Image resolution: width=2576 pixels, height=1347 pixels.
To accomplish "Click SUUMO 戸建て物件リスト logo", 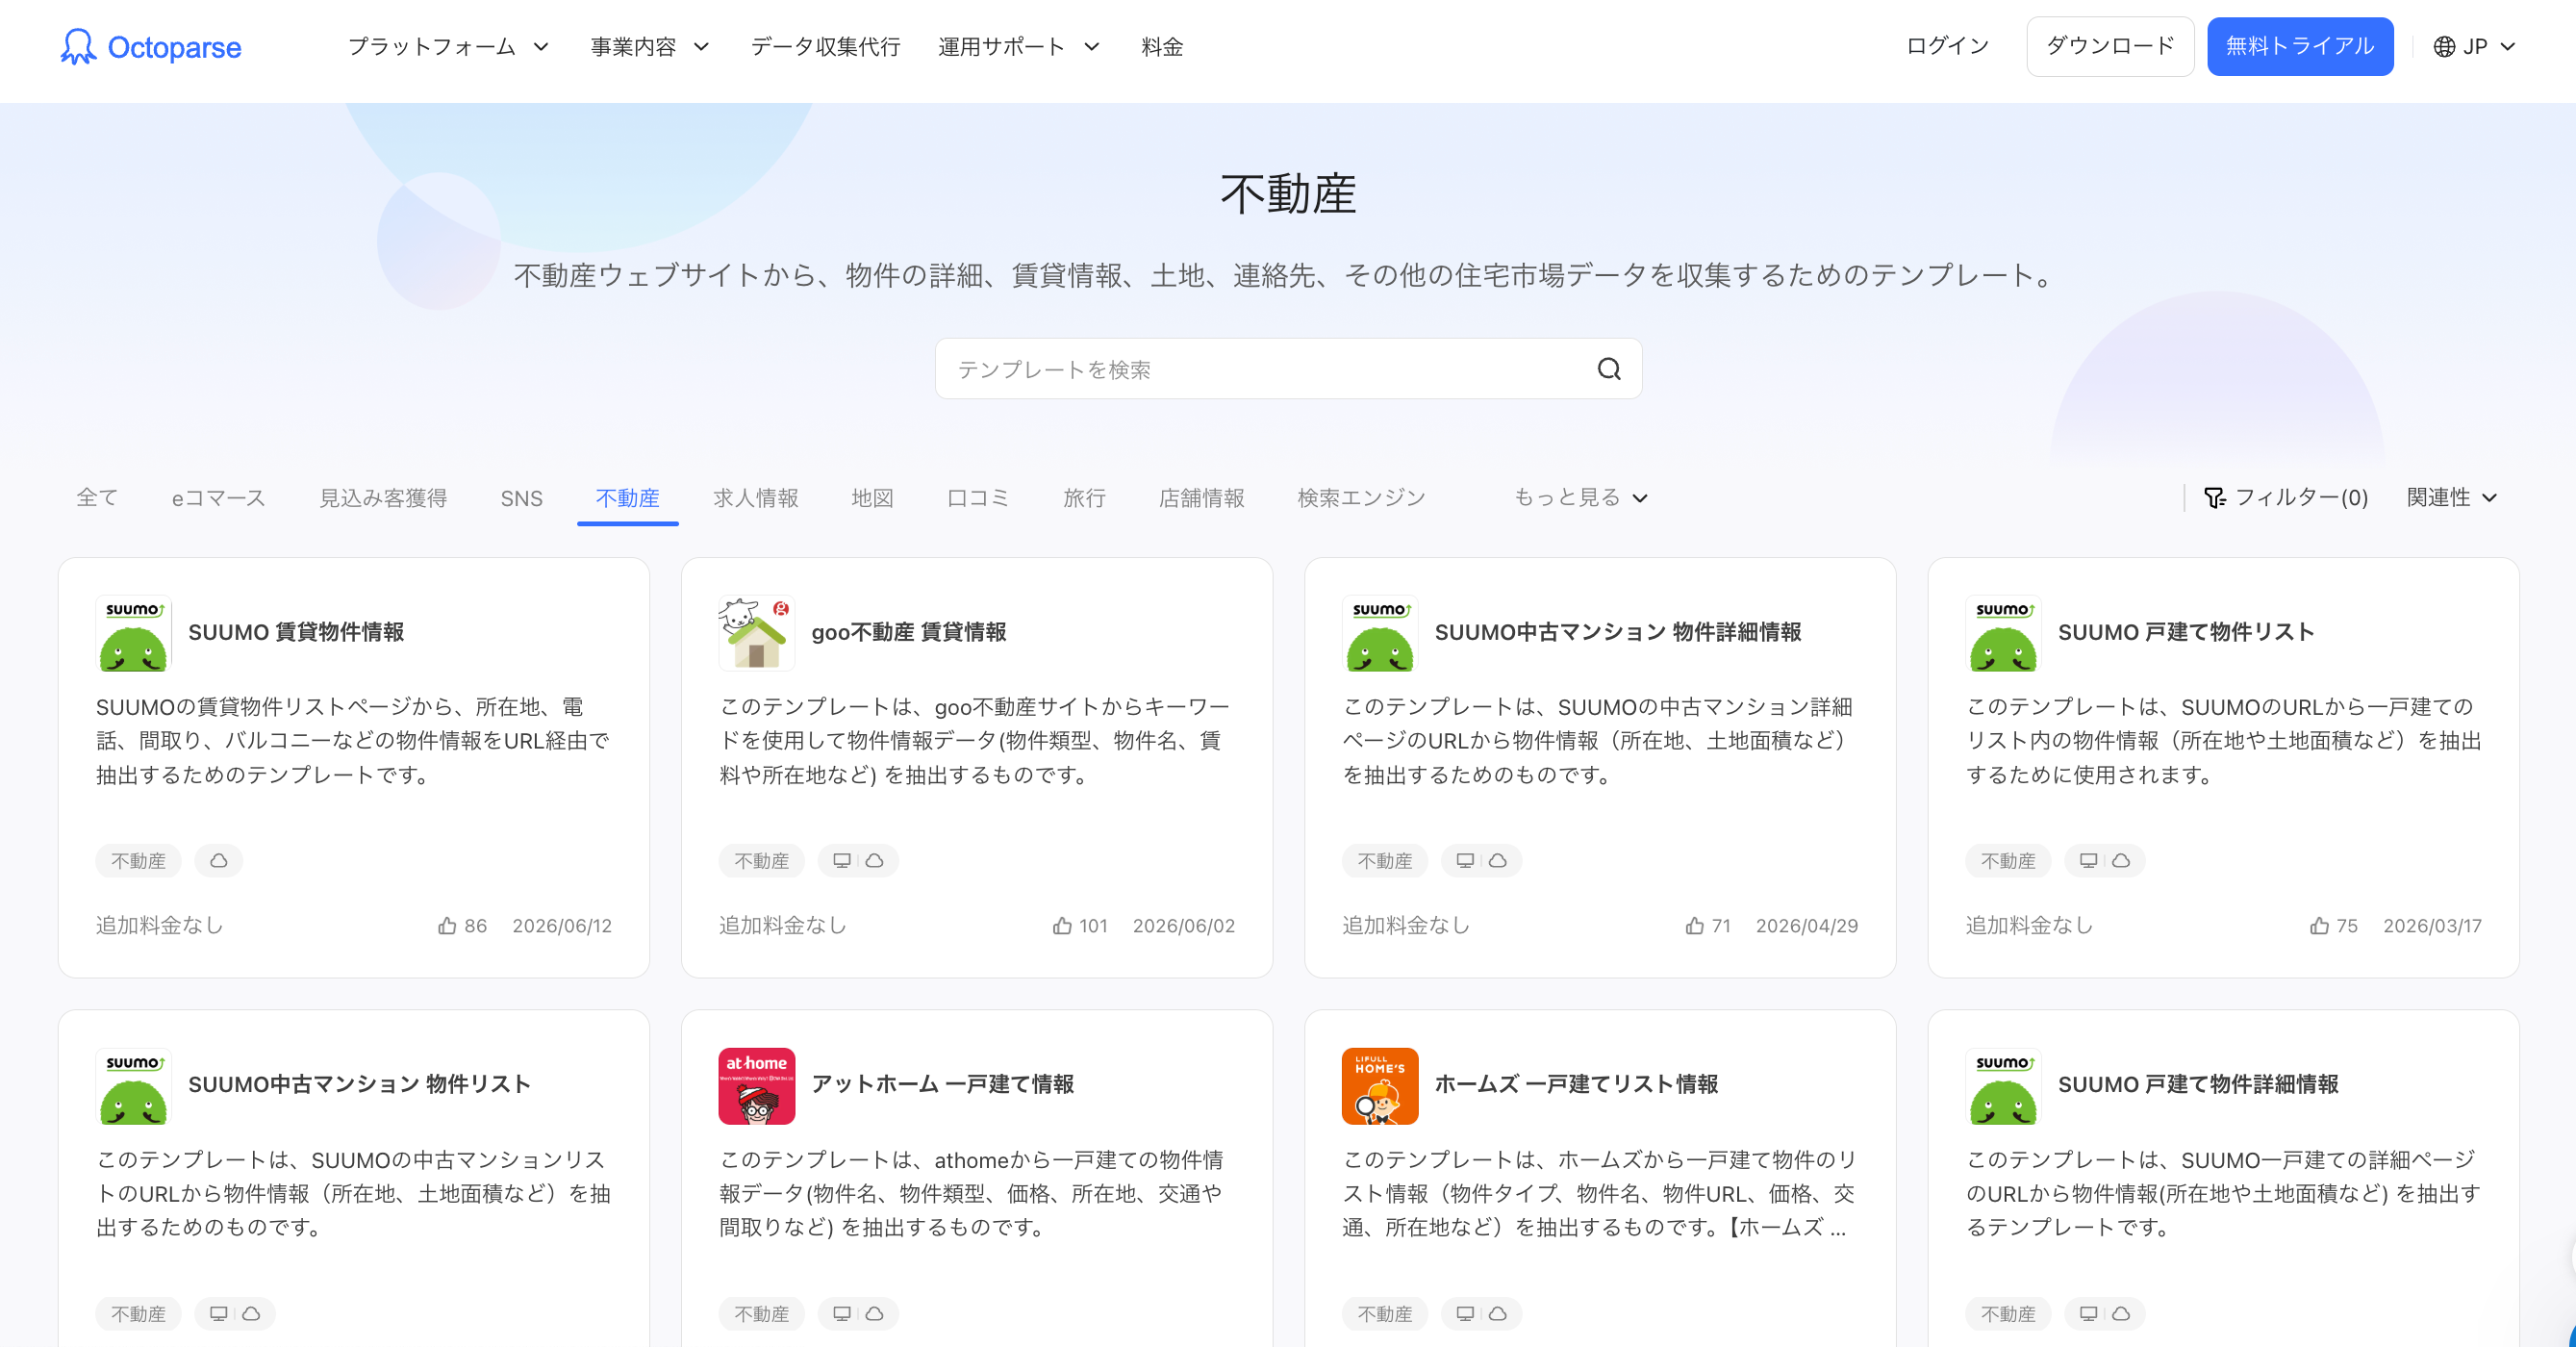I will click(2003, 633).
